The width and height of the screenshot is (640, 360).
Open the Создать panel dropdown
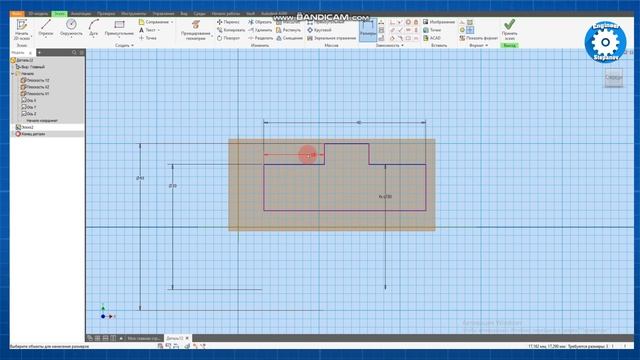pos(124,45)
